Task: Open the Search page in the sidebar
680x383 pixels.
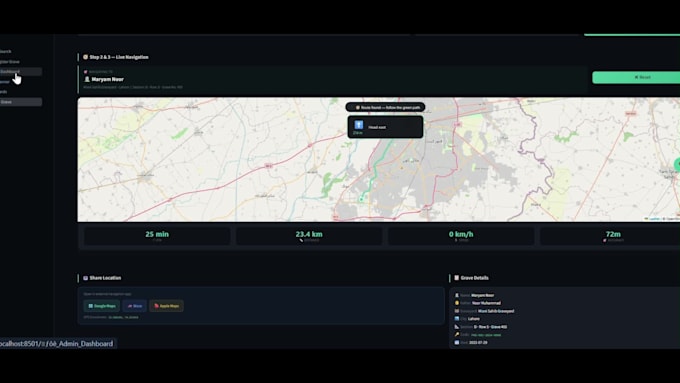Action: (x=6, y=51)
